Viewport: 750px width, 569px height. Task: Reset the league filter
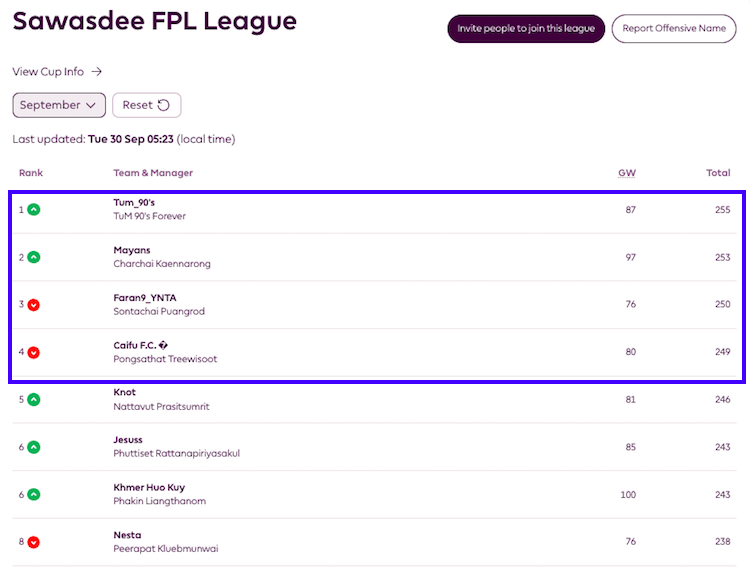(146, 105)
